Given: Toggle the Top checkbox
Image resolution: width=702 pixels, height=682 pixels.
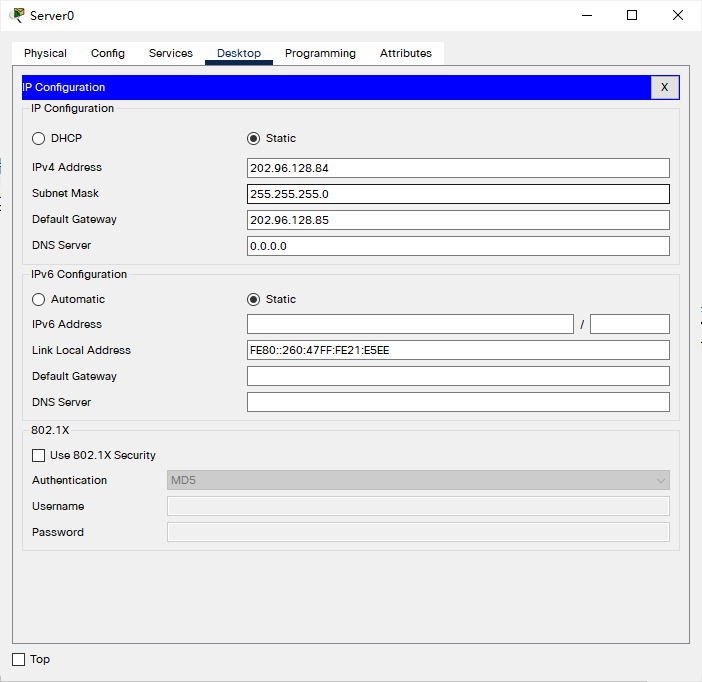Looking at the screenshot, I should (x=18, y=660).
